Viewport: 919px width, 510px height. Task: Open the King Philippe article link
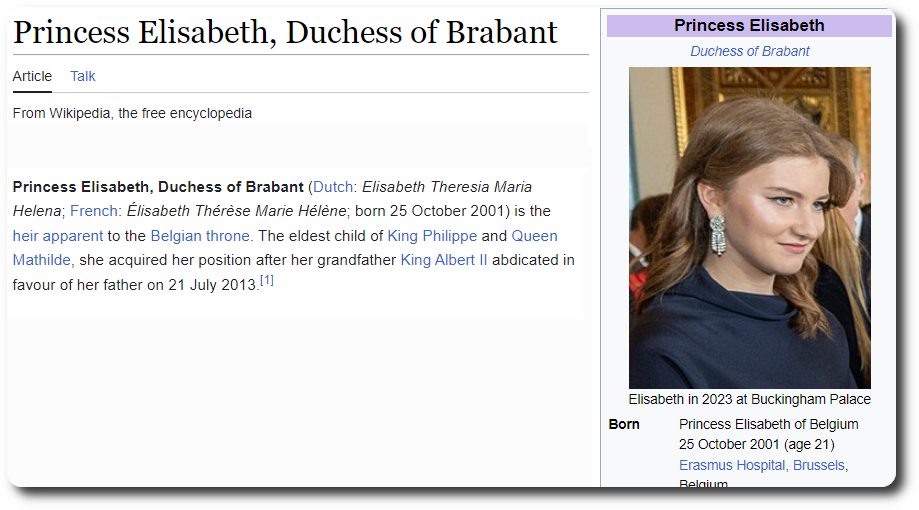(x=432, y=236)
